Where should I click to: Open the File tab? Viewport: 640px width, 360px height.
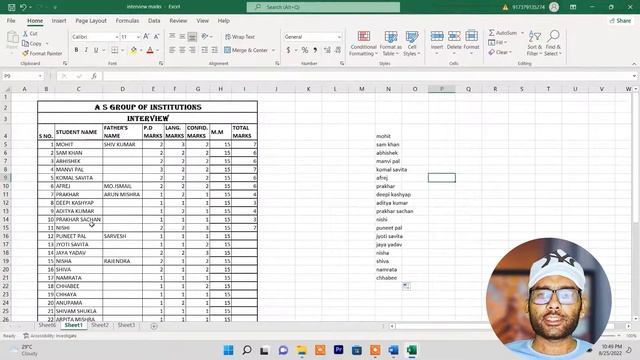pyautogui.click(x=11, y=20)
